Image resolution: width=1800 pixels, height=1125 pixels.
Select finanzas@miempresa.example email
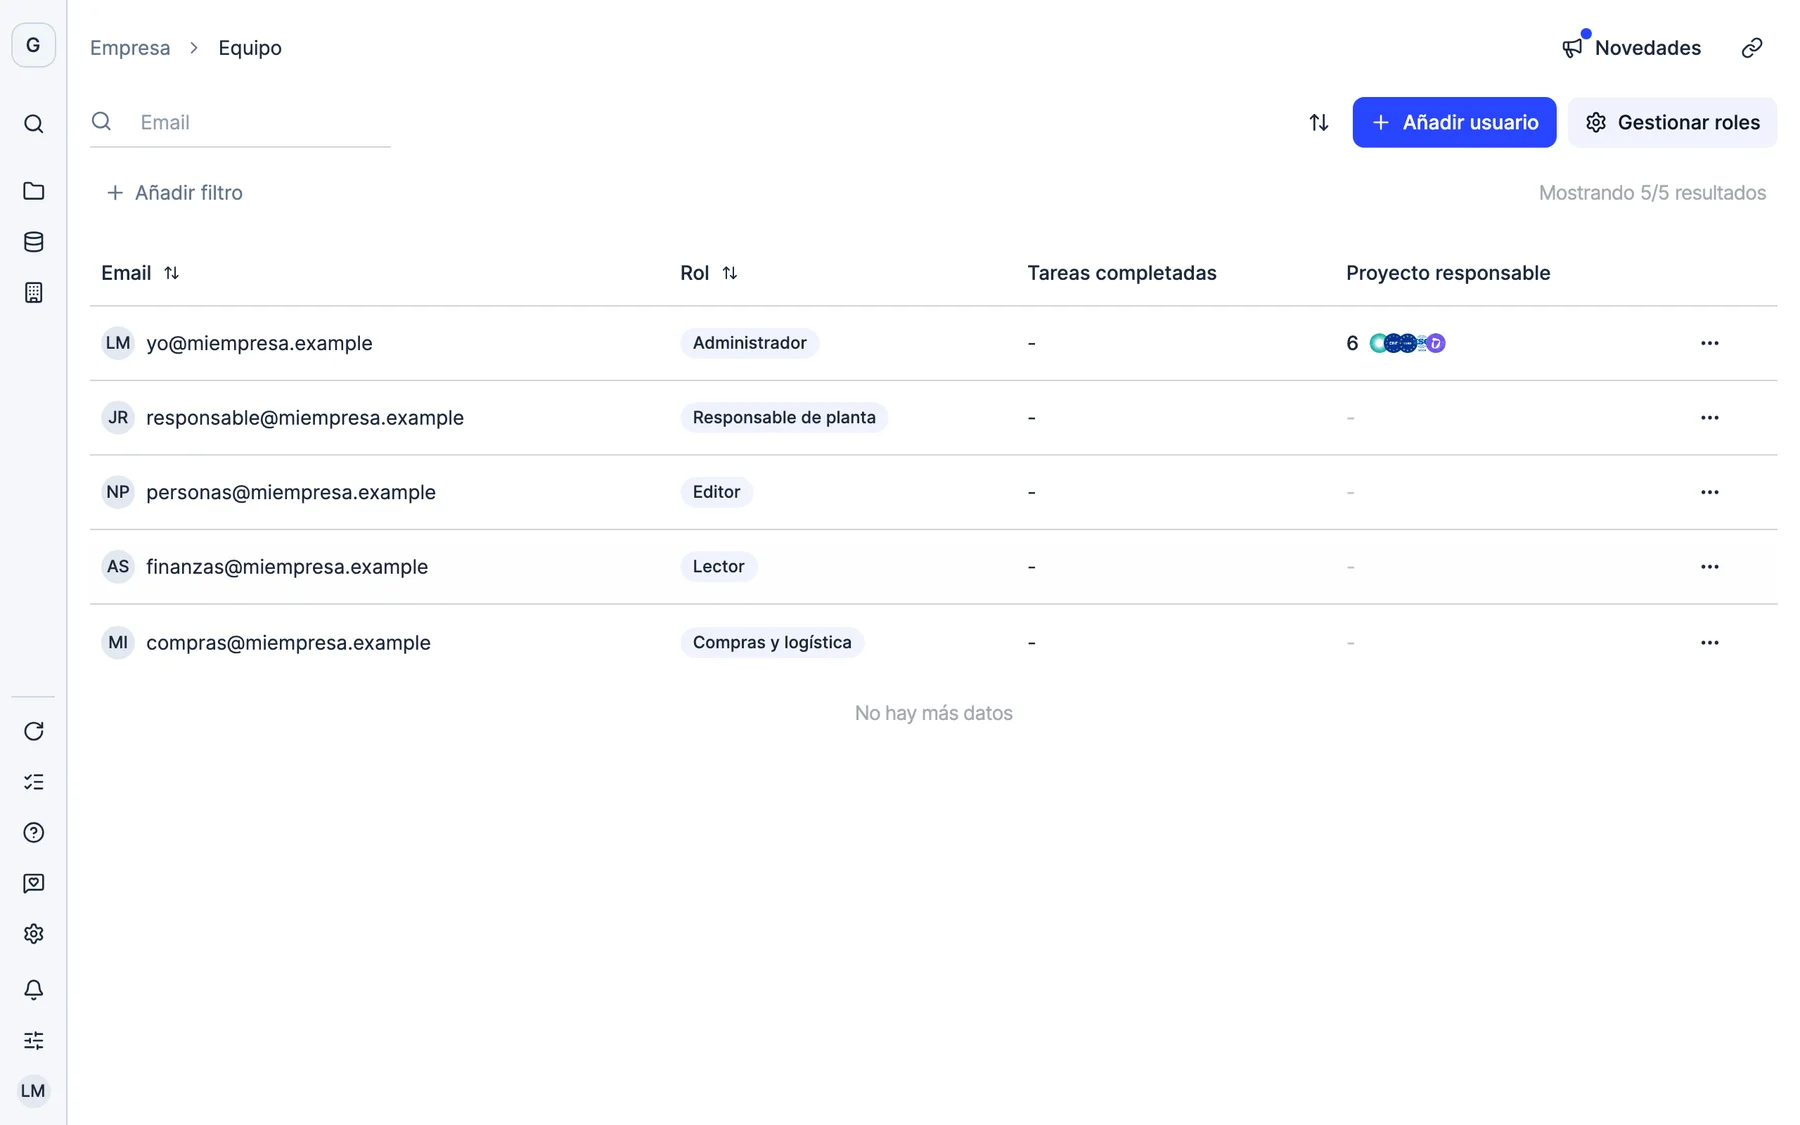(287, 567)
